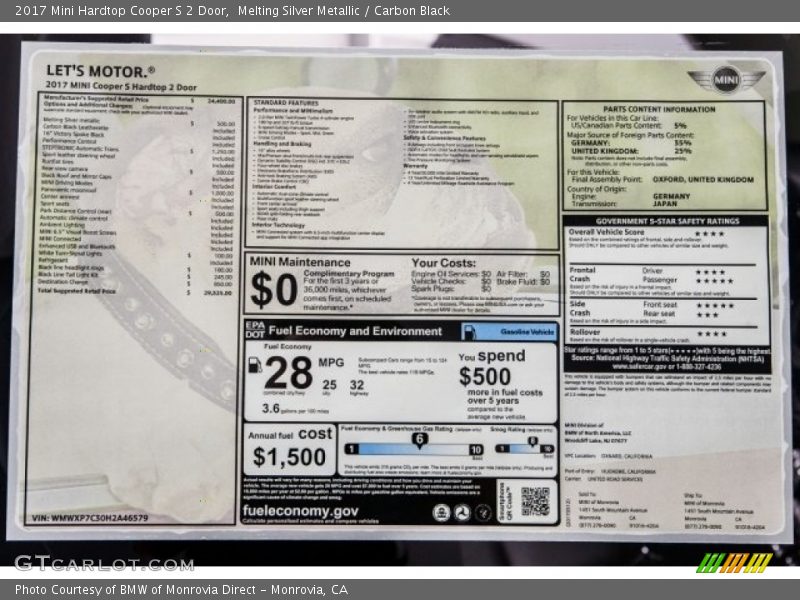Click the 'UNITED KINGDOM: 25%' parts content line
The height and width of the screenshot is (600, 800).
[631, 151]
